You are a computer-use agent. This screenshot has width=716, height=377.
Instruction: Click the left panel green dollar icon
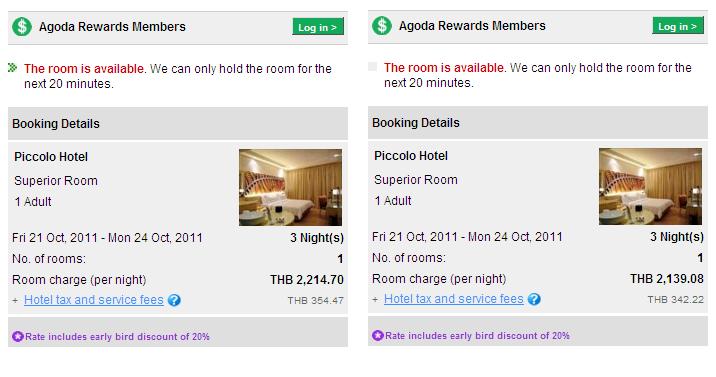pos(22,27)
